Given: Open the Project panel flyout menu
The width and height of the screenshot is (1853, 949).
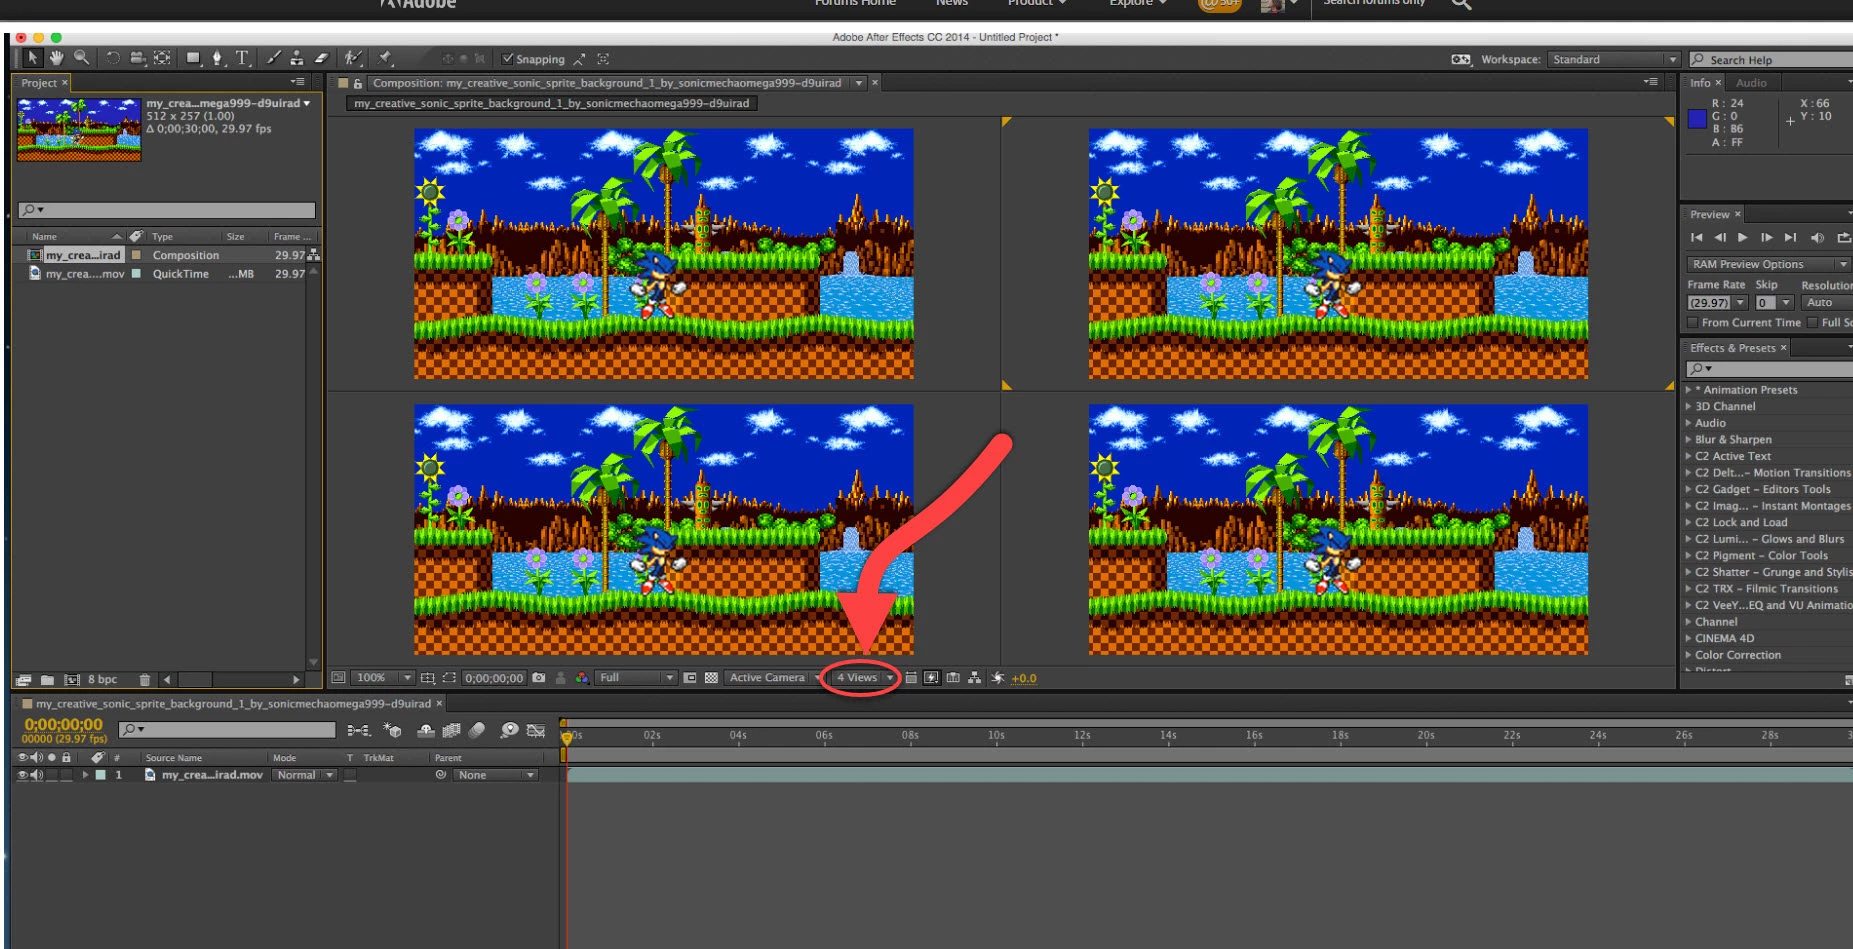Looking at the screenshot, I should (297, 82).
